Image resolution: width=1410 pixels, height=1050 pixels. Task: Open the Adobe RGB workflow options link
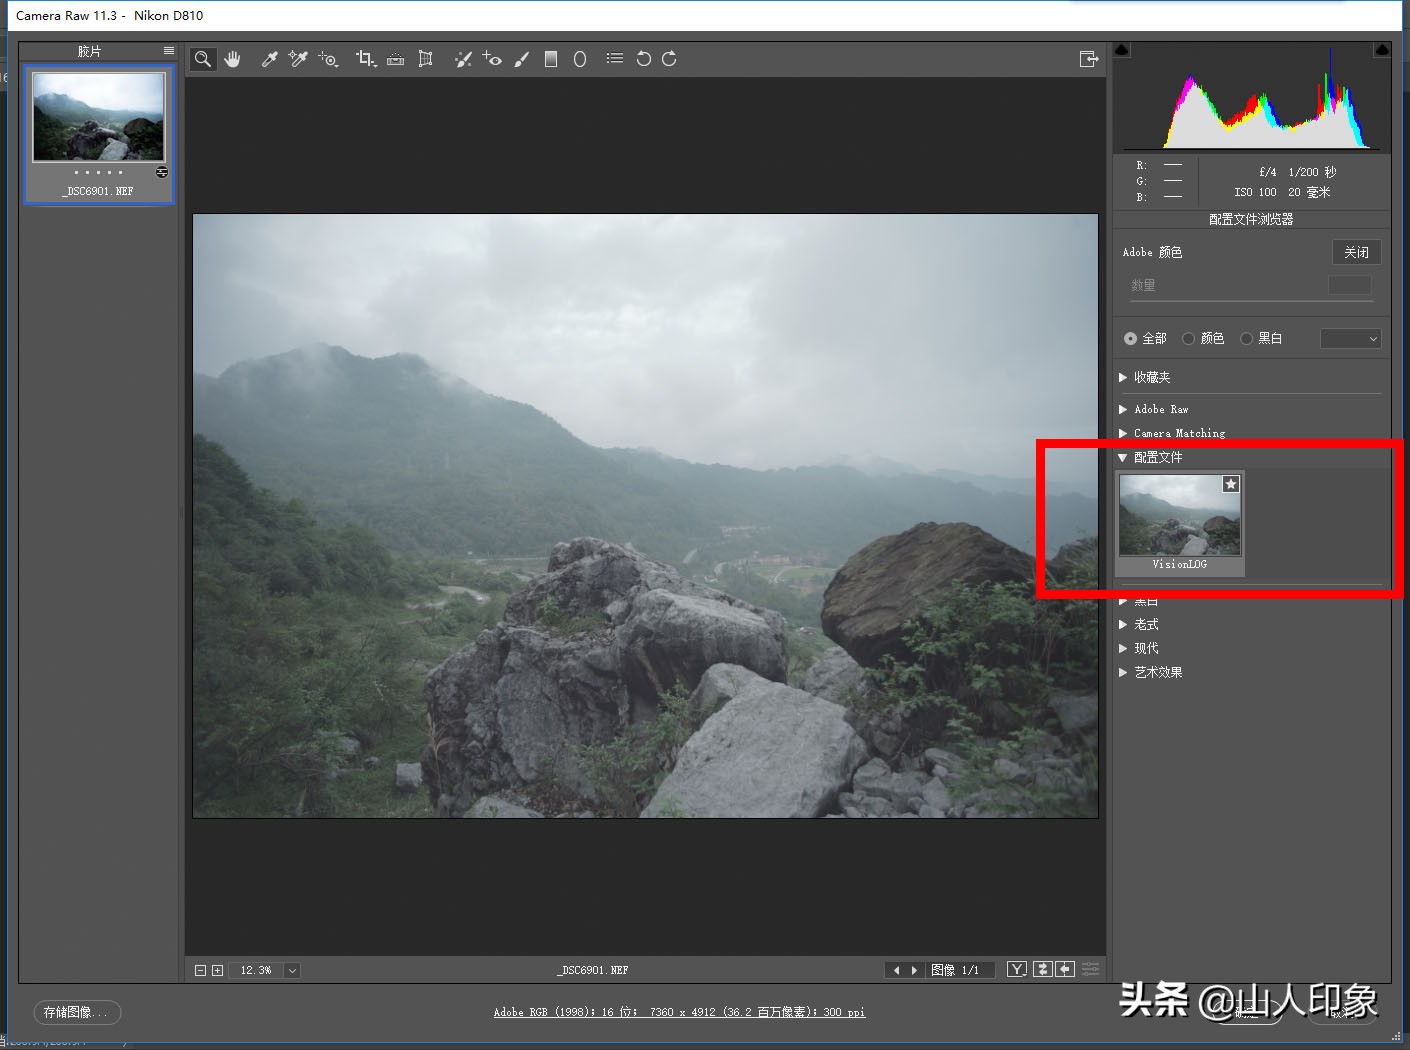point(679,1012)
